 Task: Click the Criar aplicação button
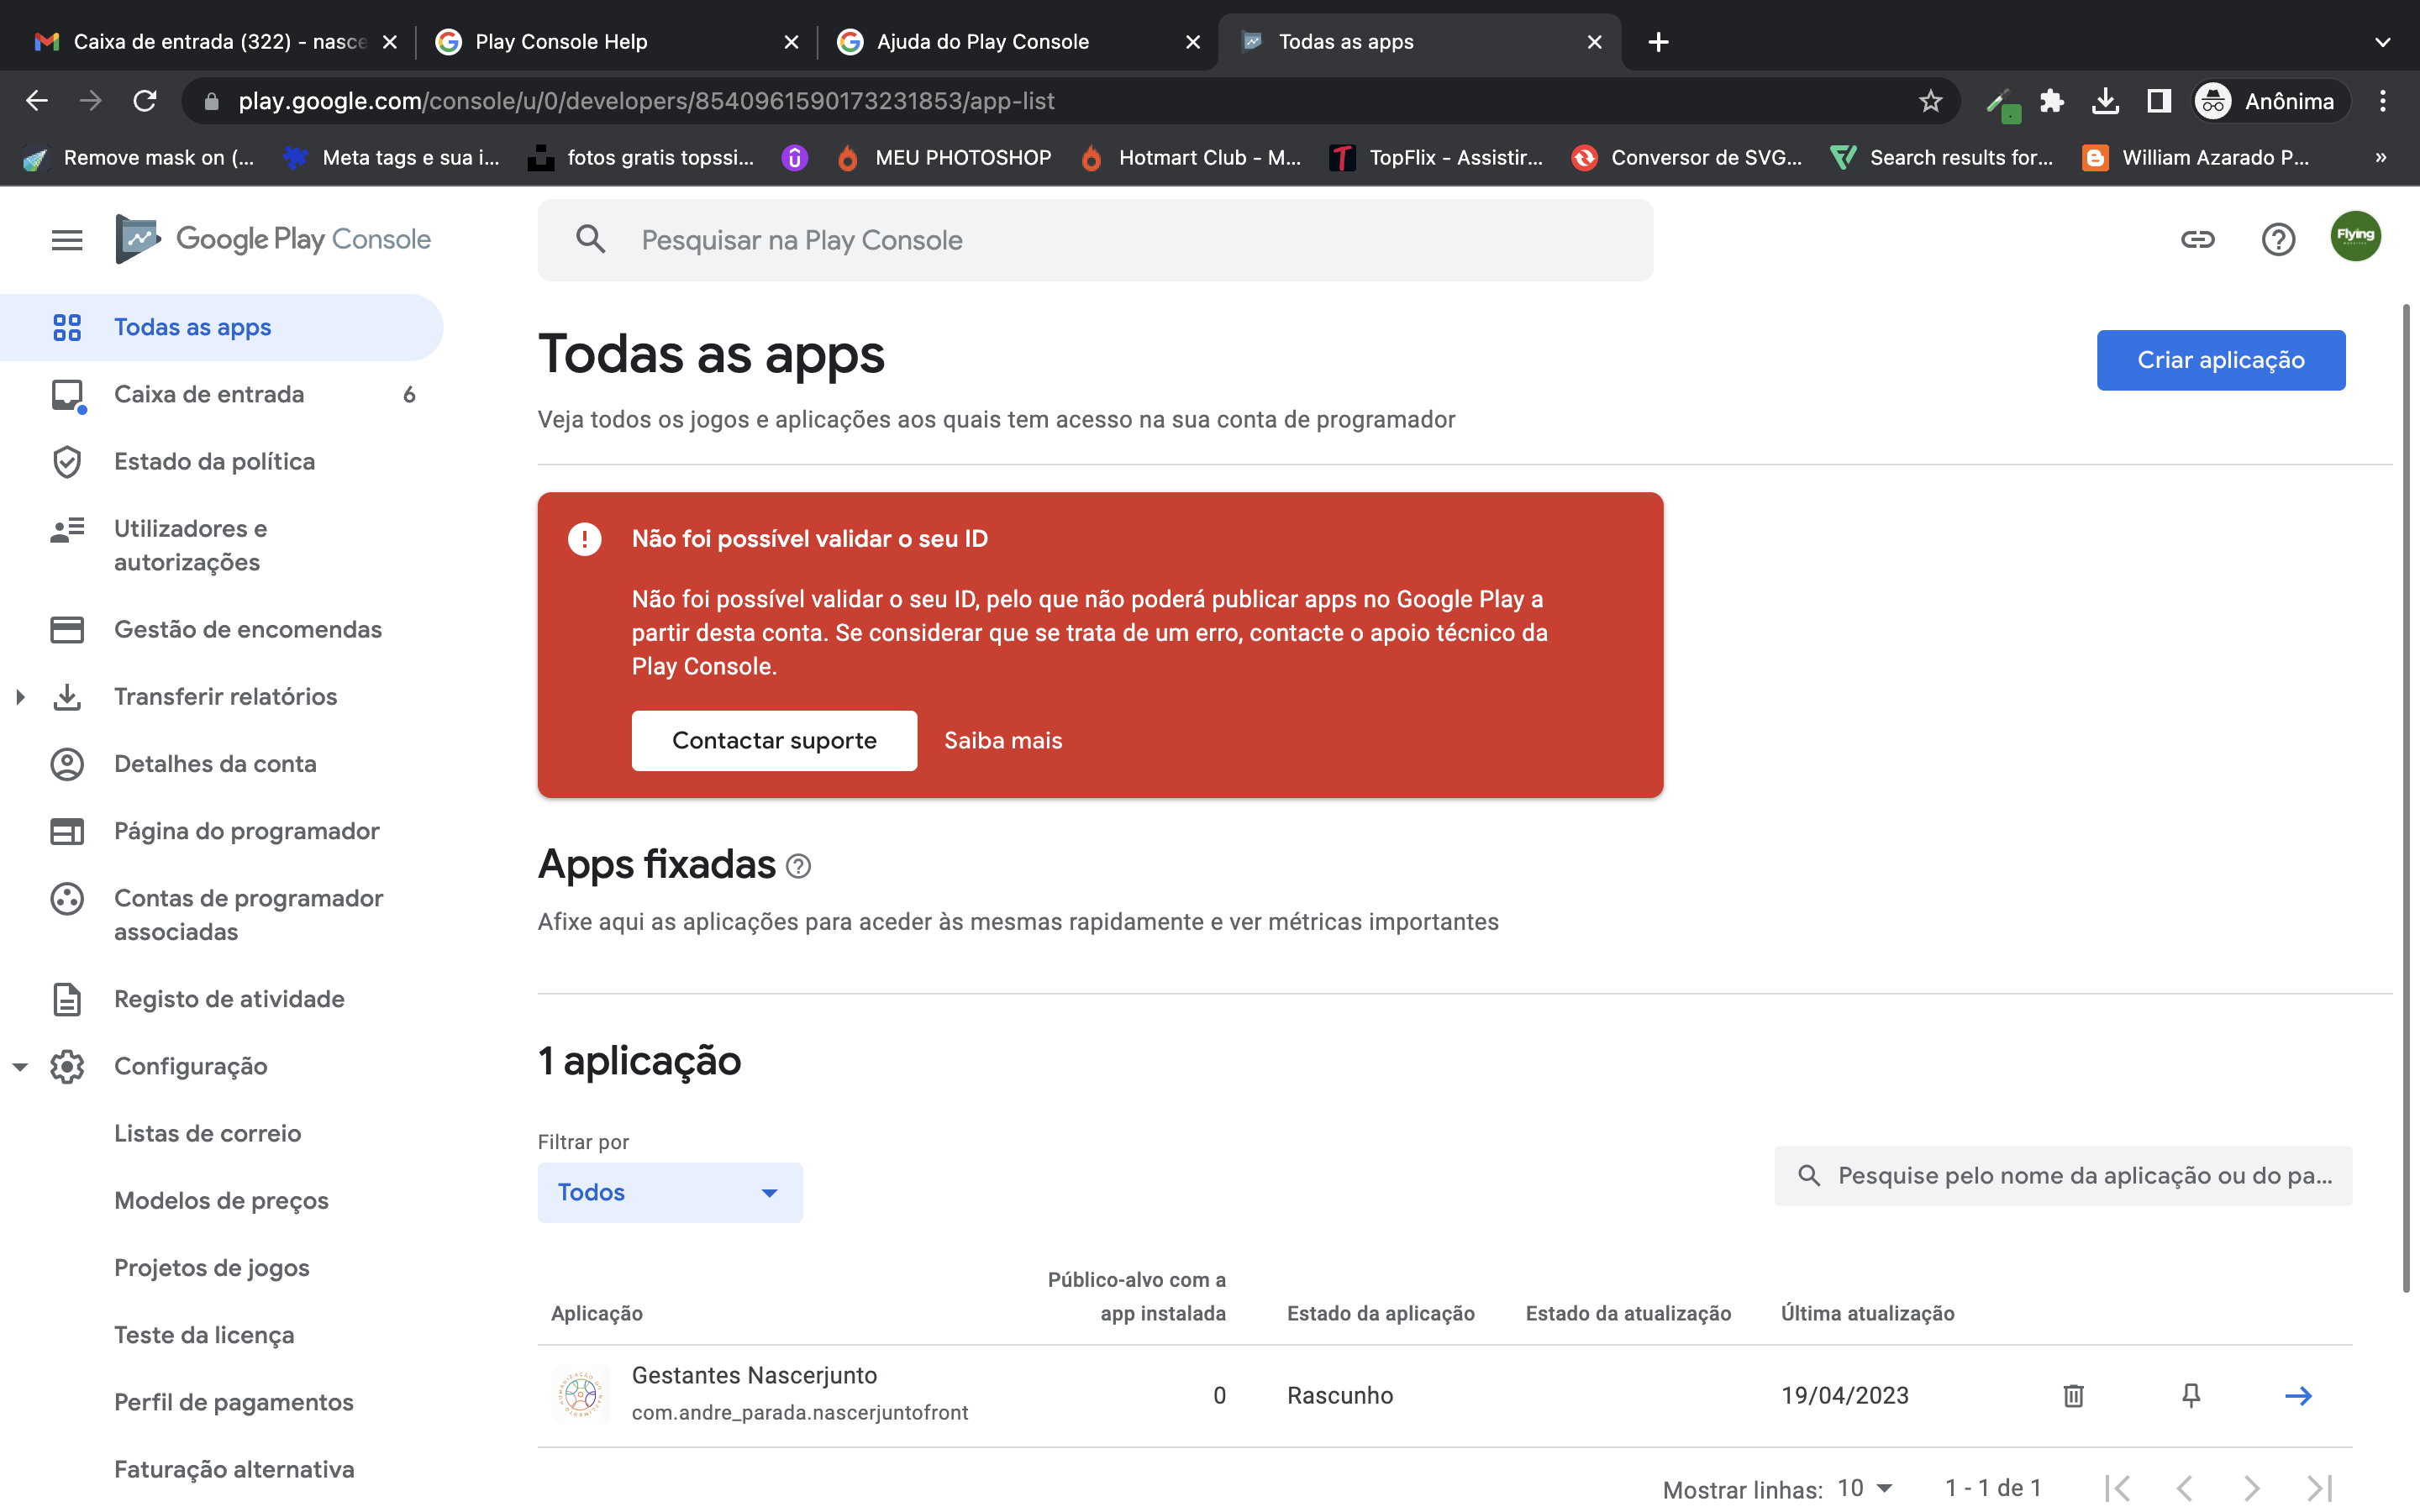click(x=2220, y=360)
